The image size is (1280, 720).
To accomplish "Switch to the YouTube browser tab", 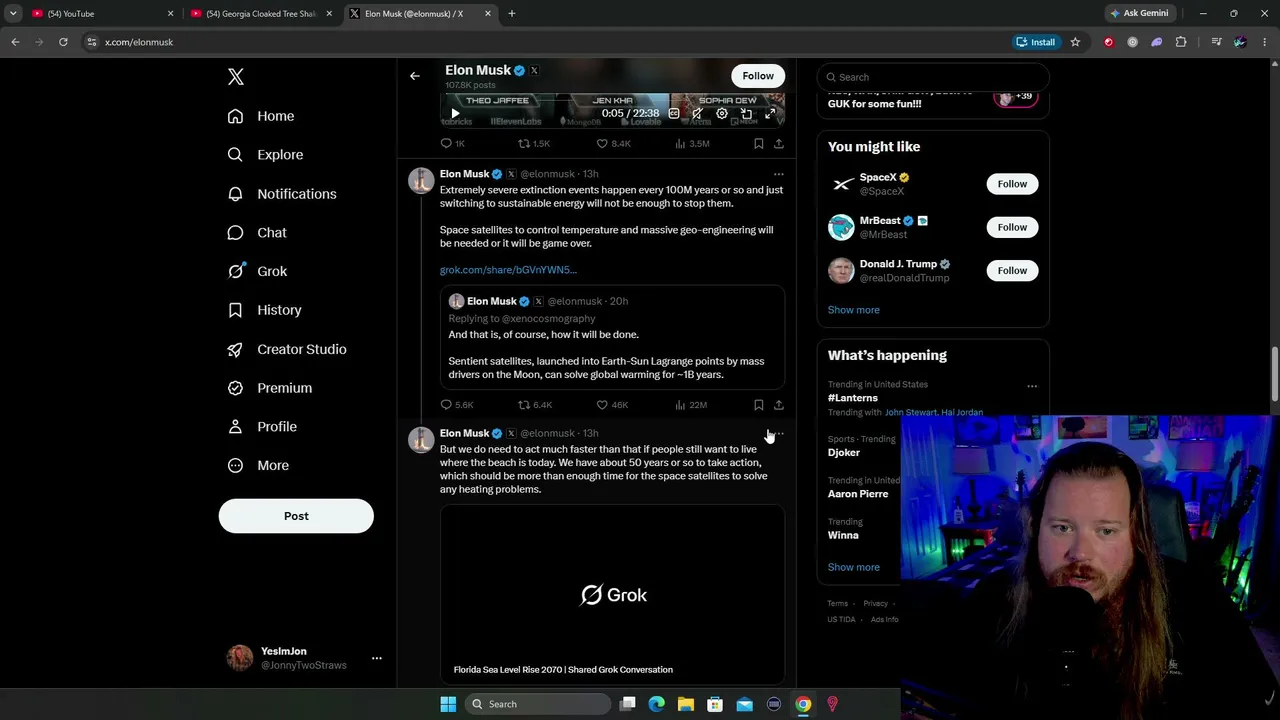I will [x=102, y=14].
